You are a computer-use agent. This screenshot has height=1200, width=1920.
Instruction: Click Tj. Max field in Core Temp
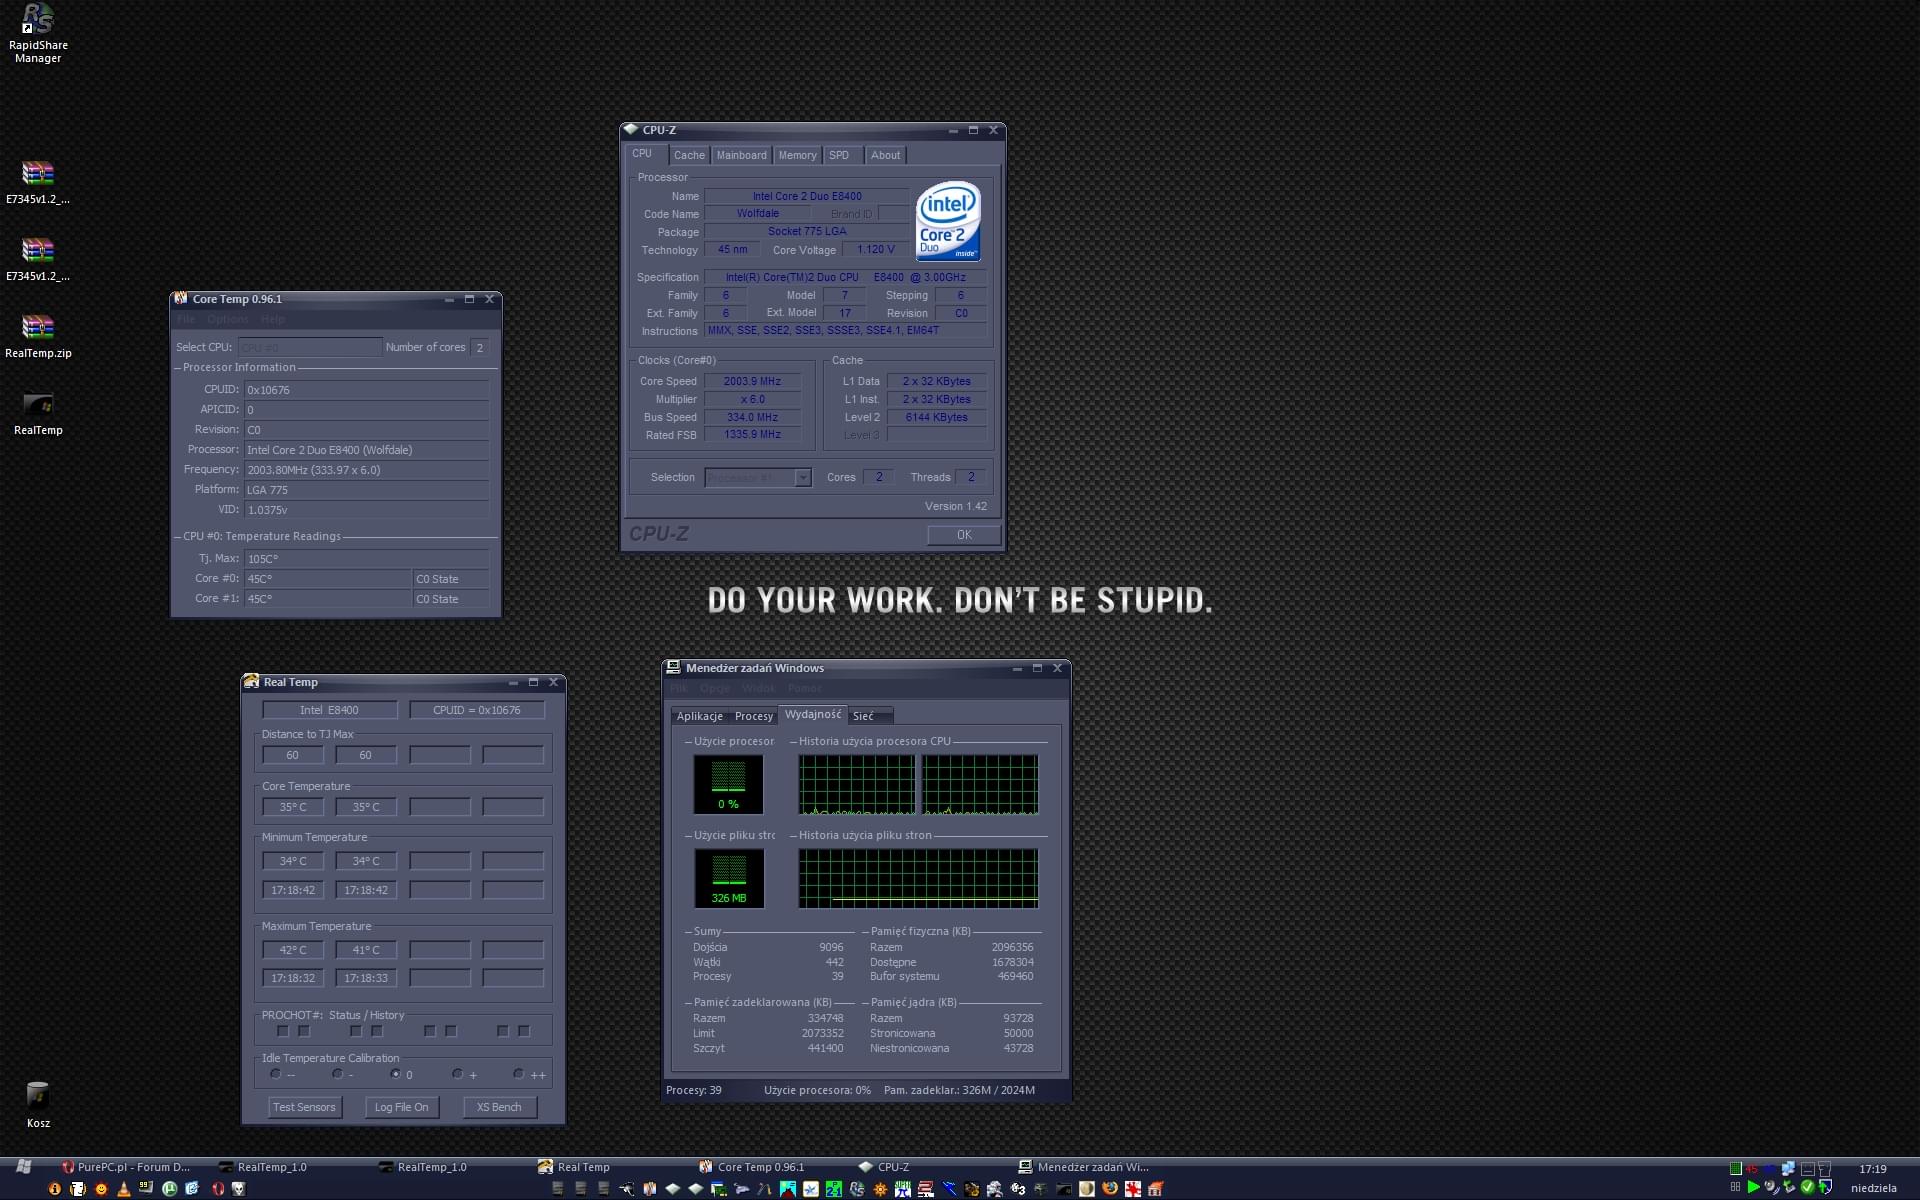pyautogui.click(x=367, y=559)
